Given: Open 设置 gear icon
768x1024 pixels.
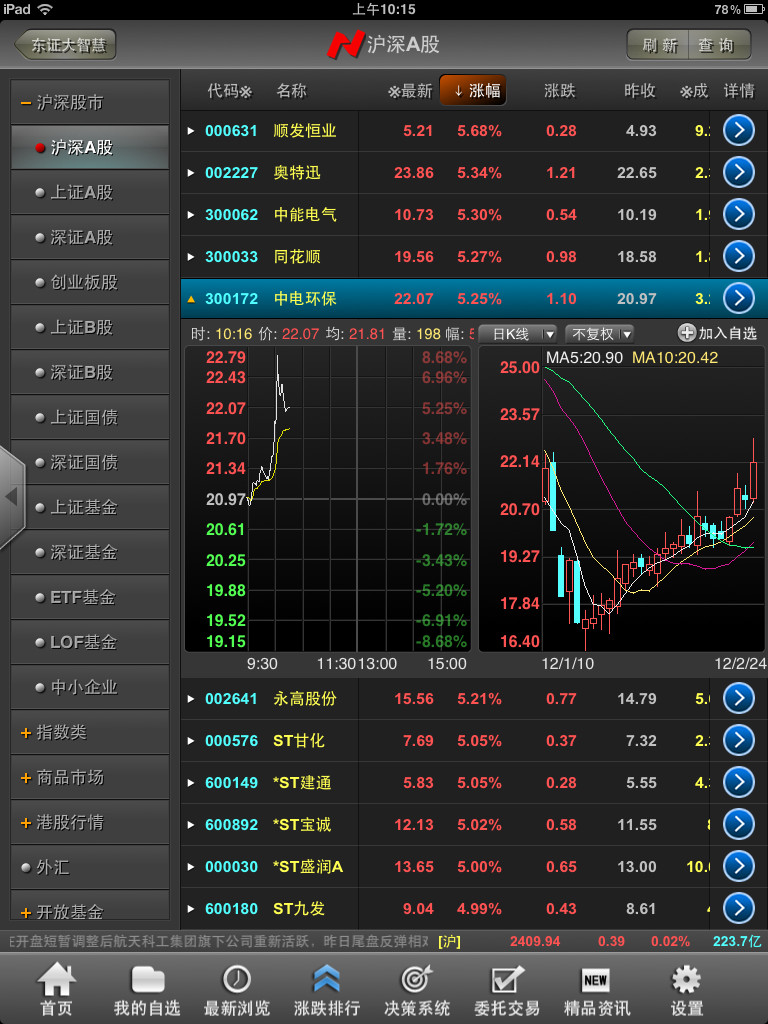Looking at the screenshot, I should point(686,989).
